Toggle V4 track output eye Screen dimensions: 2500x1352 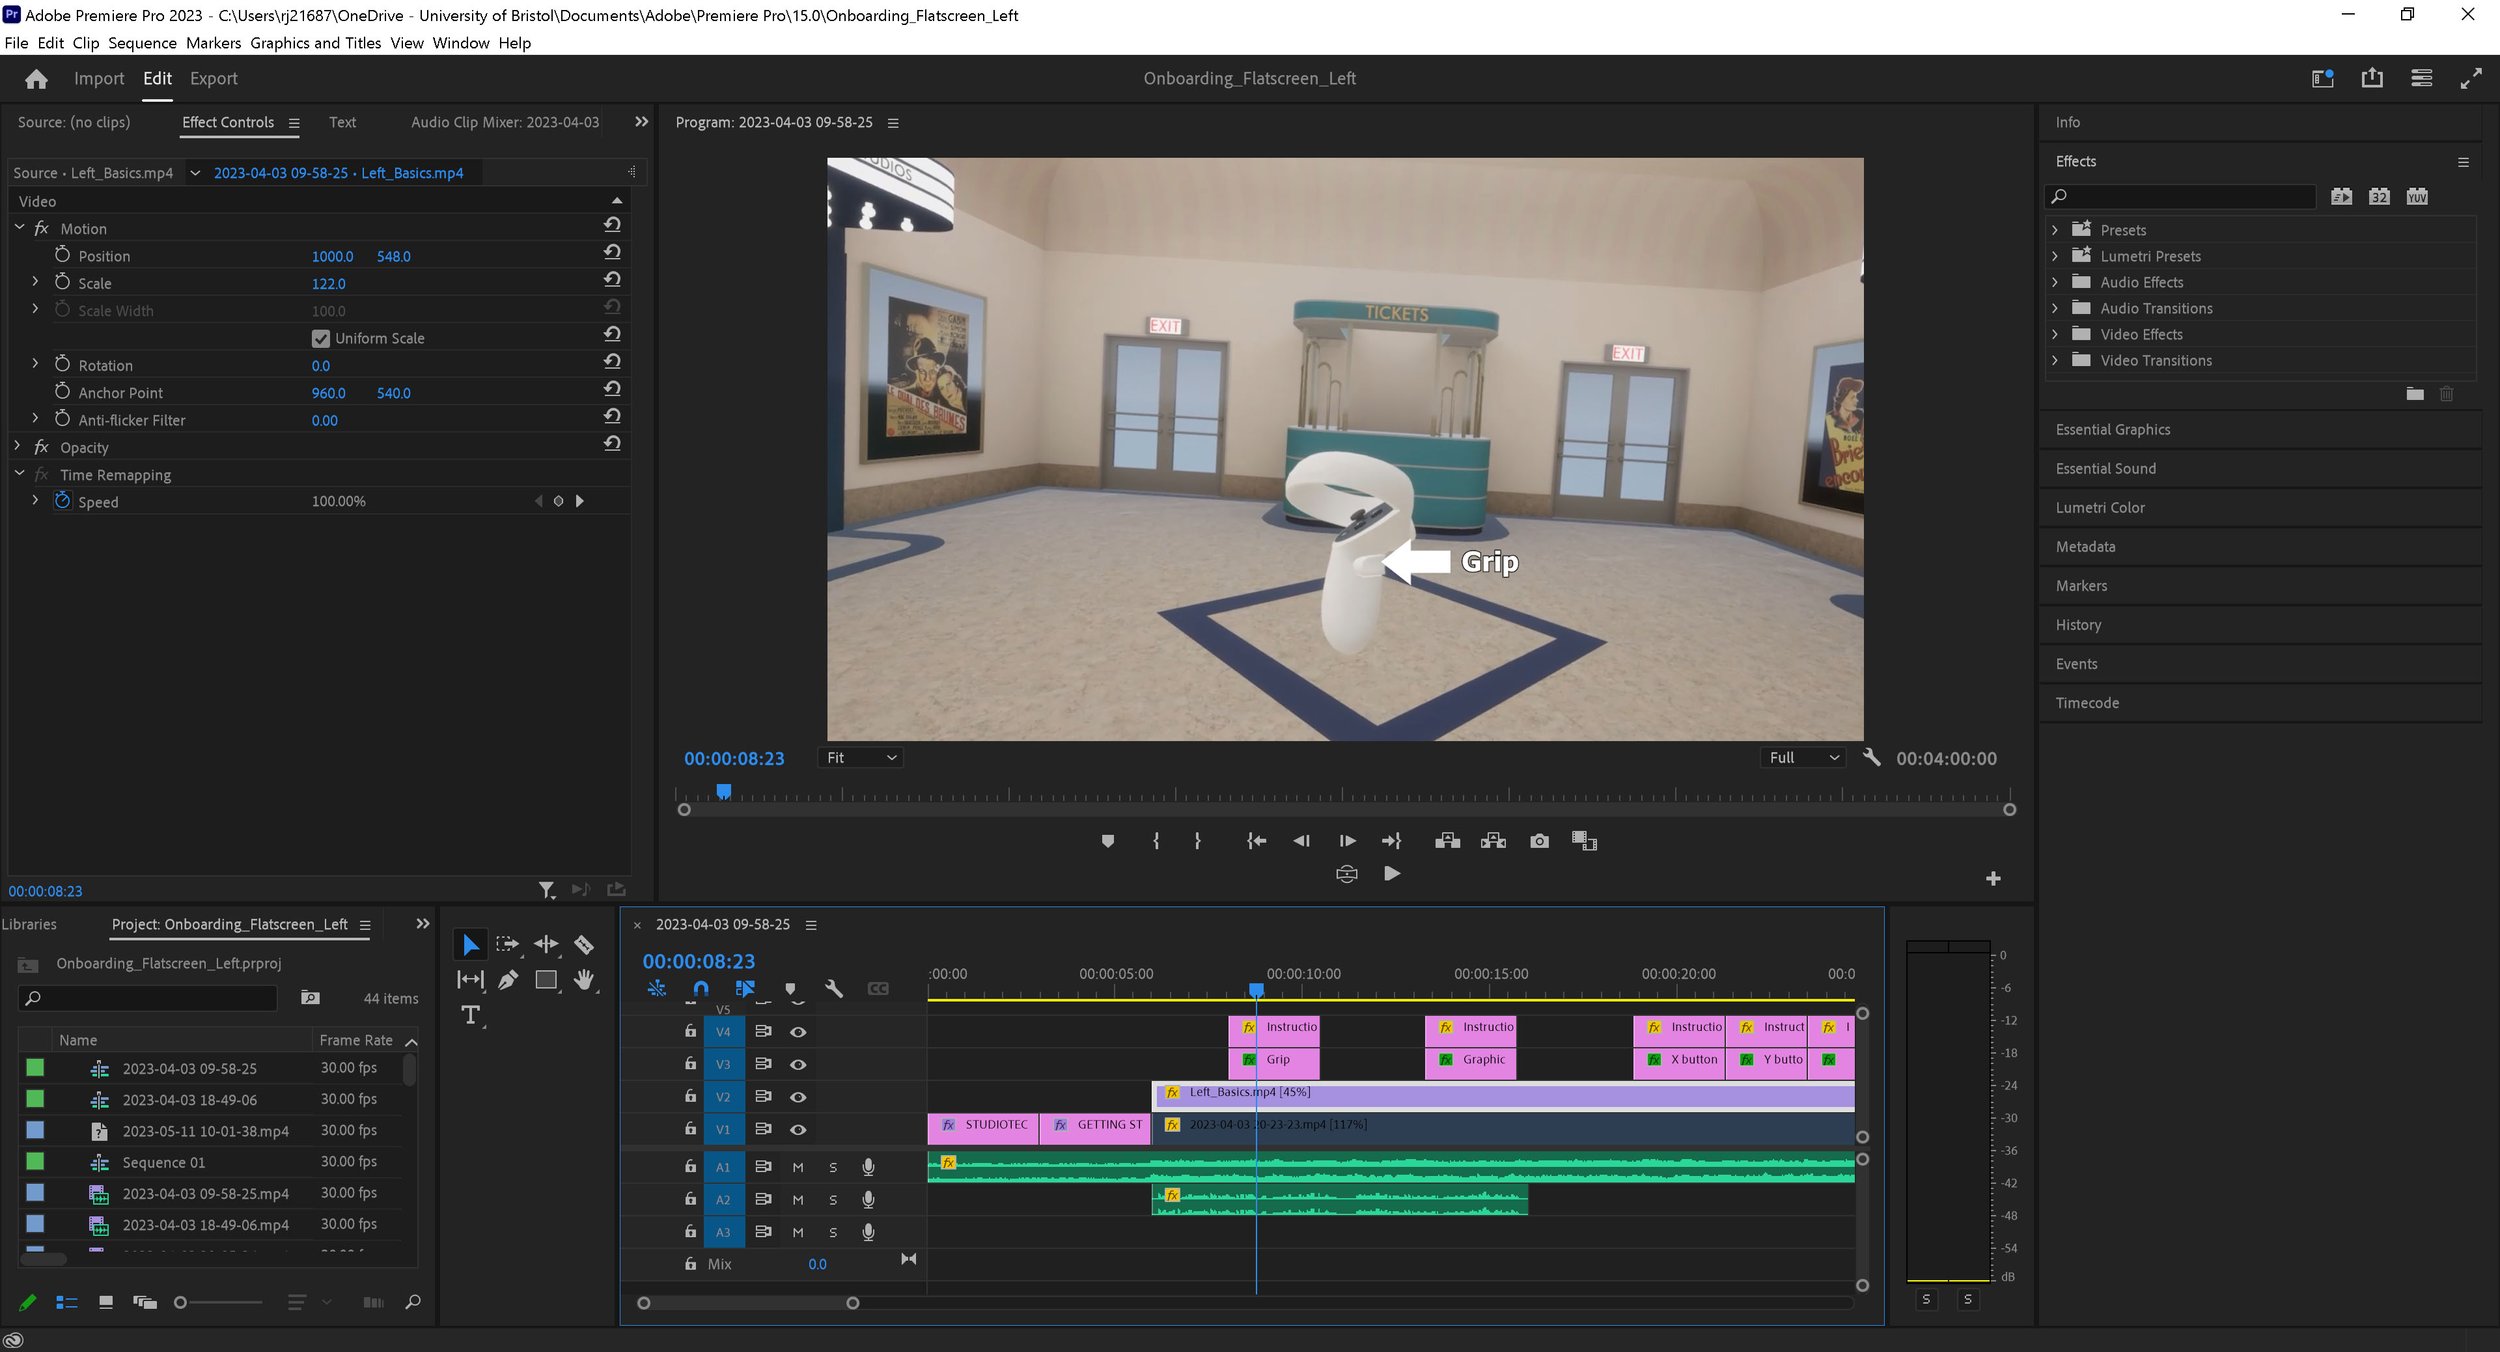(798, 1032)
